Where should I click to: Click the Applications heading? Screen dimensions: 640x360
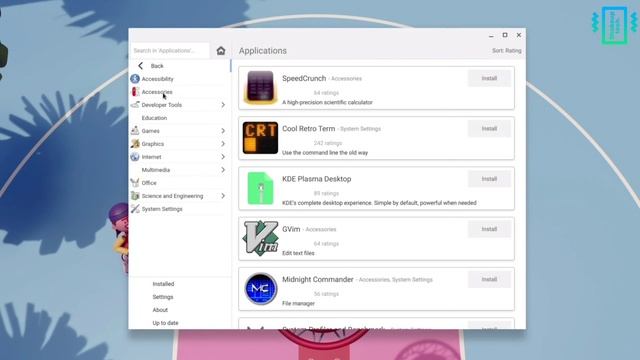[x=263, y=51]
